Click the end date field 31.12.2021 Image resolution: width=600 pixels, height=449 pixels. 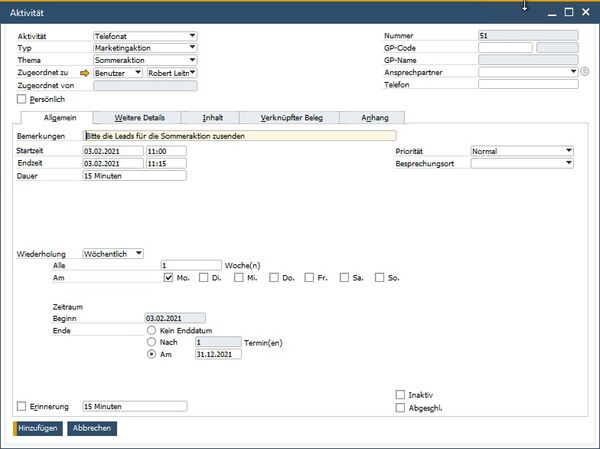pos(218,354)
